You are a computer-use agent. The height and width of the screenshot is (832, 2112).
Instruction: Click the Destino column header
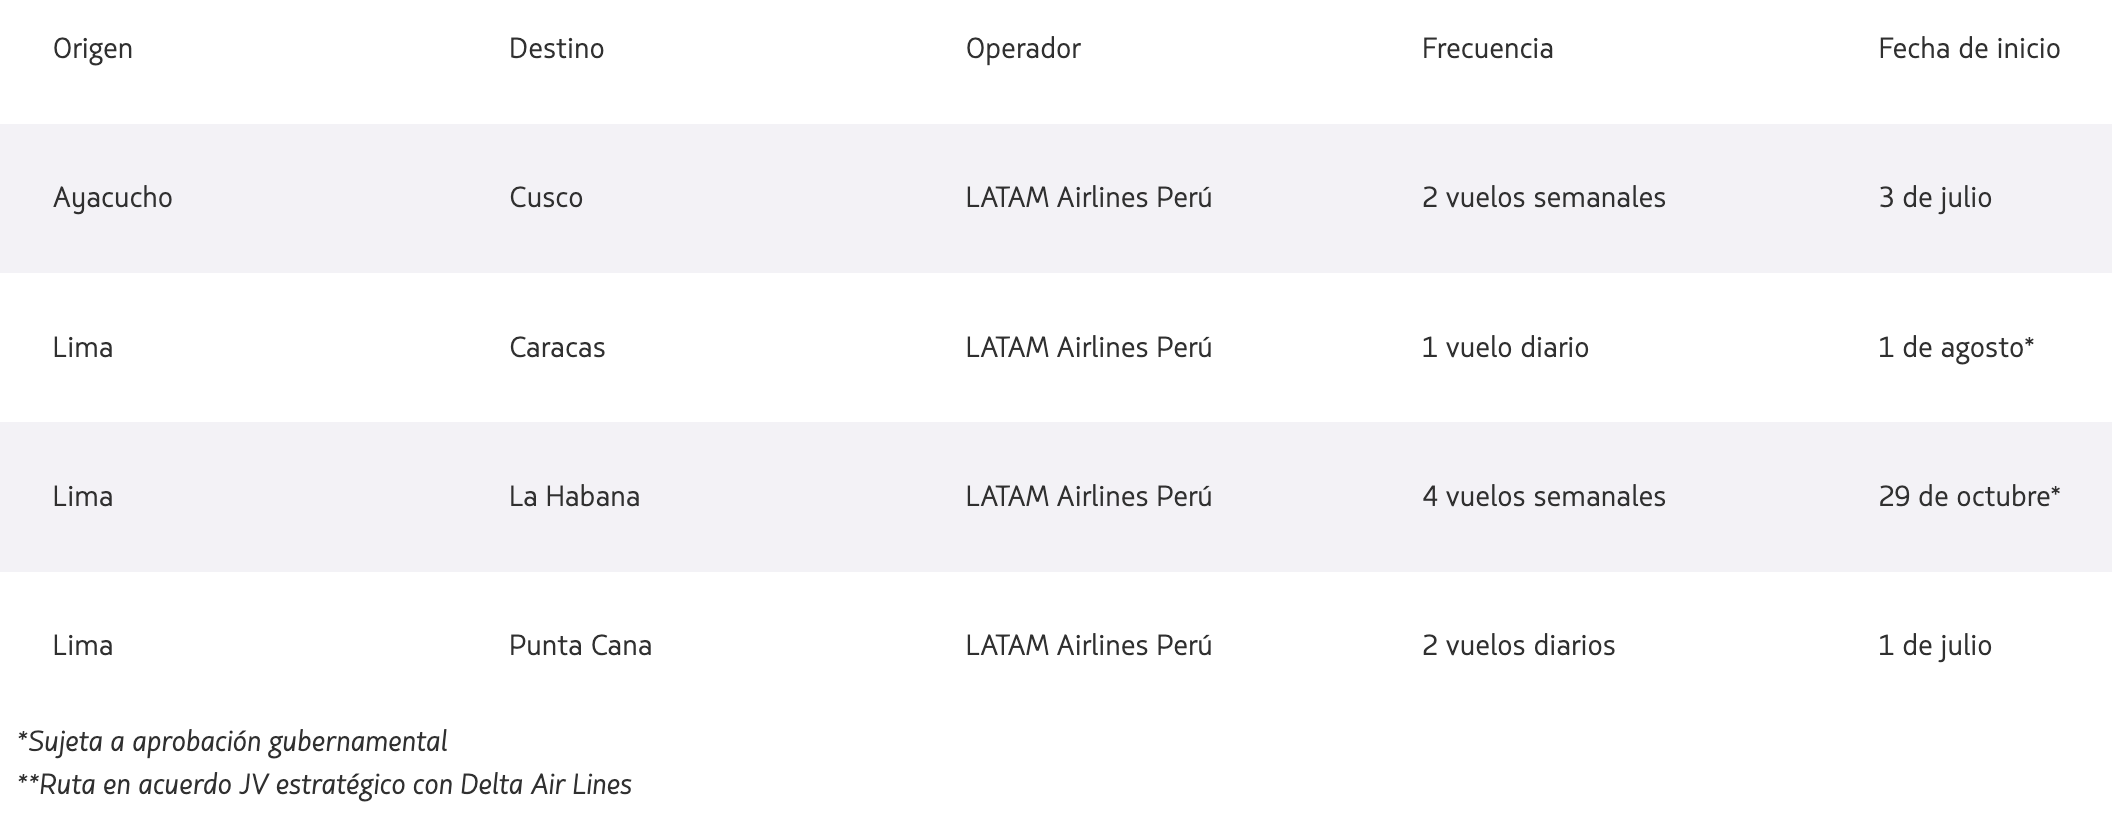click(x=556, y=49)
